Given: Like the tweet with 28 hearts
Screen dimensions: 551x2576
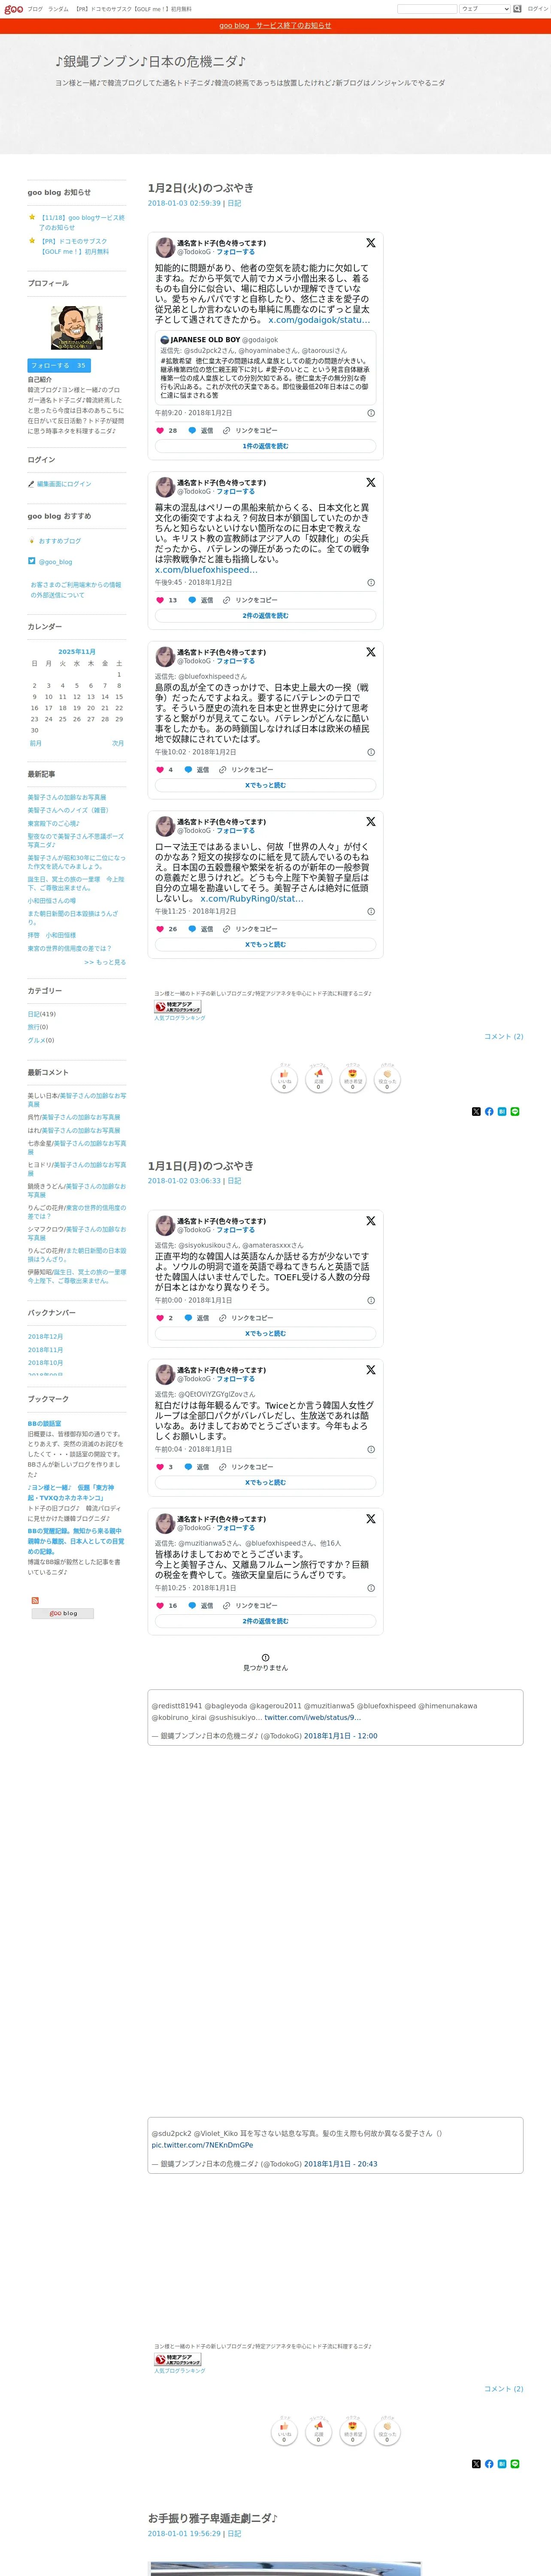Looking at the screenshot, I should tap(160, 431).
